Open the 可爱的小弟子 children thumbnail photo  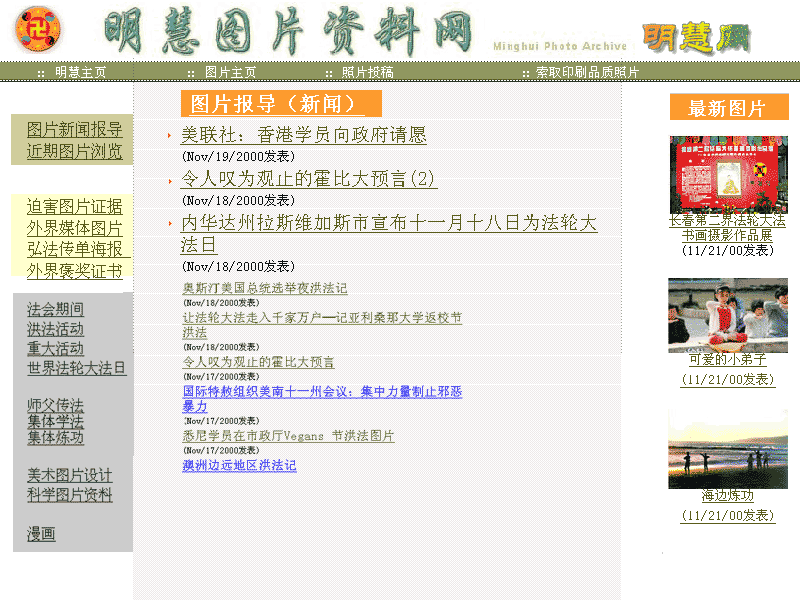coord(727,315)
